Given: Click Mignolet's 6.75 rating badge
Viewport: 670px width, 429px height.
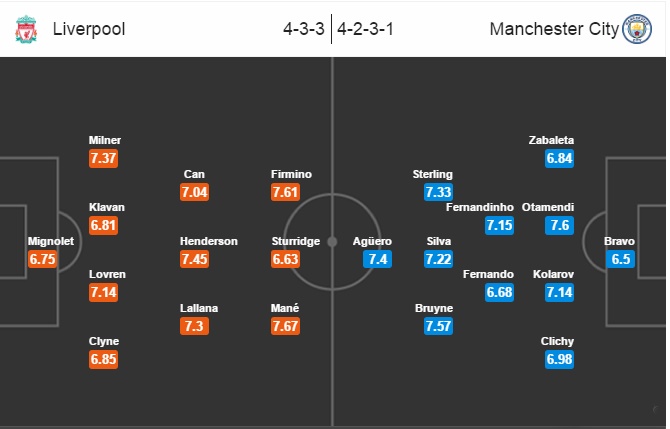Looking at the screenshot, I should 45,258.
